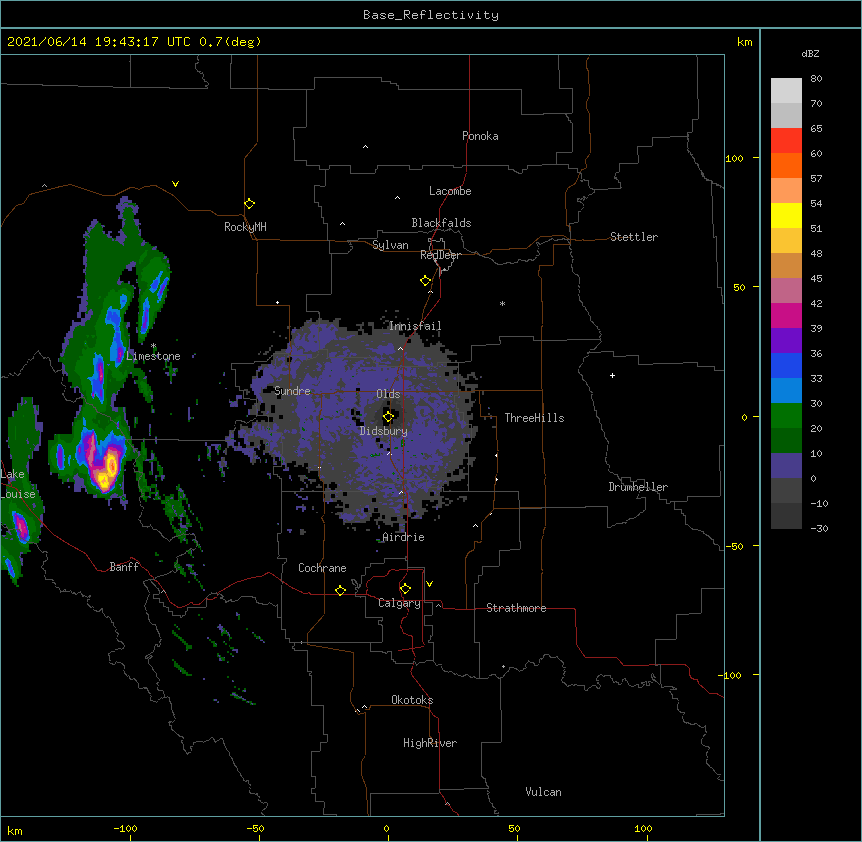Click the yellow diamond marker below Cochrane
The height and width of the screenshot is (842, 862).
pos(340,590)
